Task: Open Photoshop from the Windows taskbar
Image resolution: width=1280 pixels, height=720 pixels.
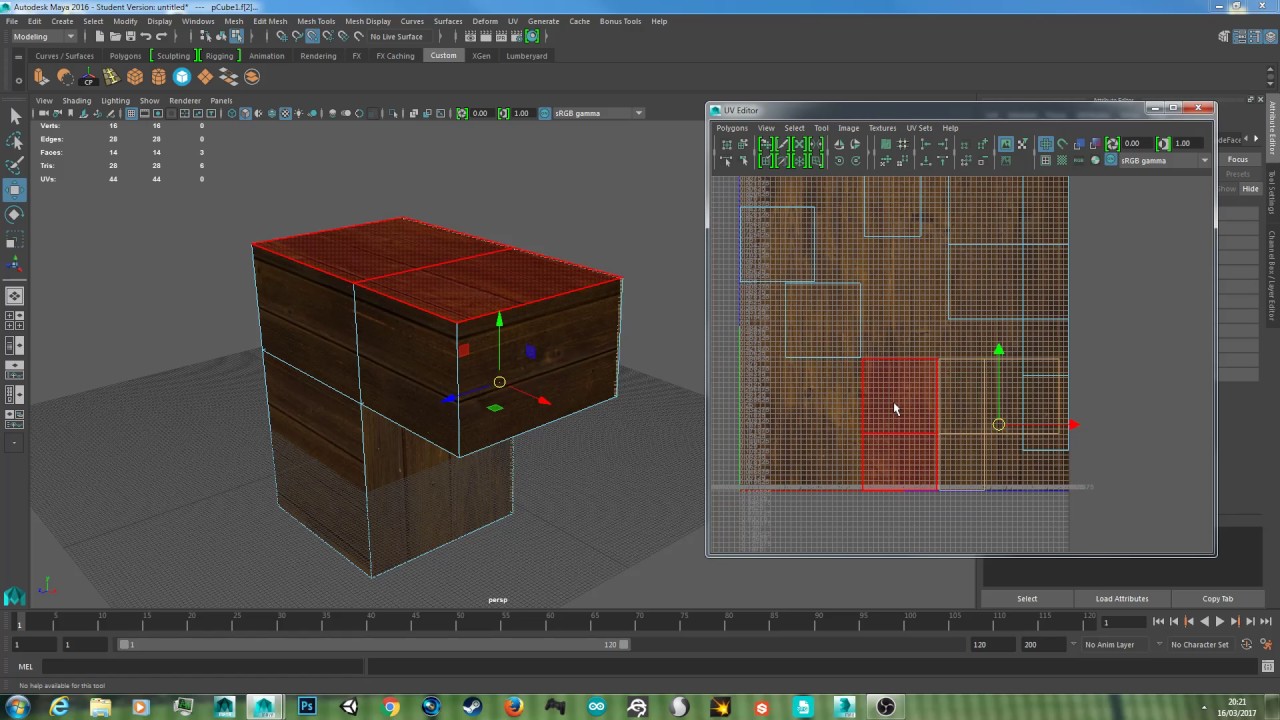Action: (x=307, y=707)
